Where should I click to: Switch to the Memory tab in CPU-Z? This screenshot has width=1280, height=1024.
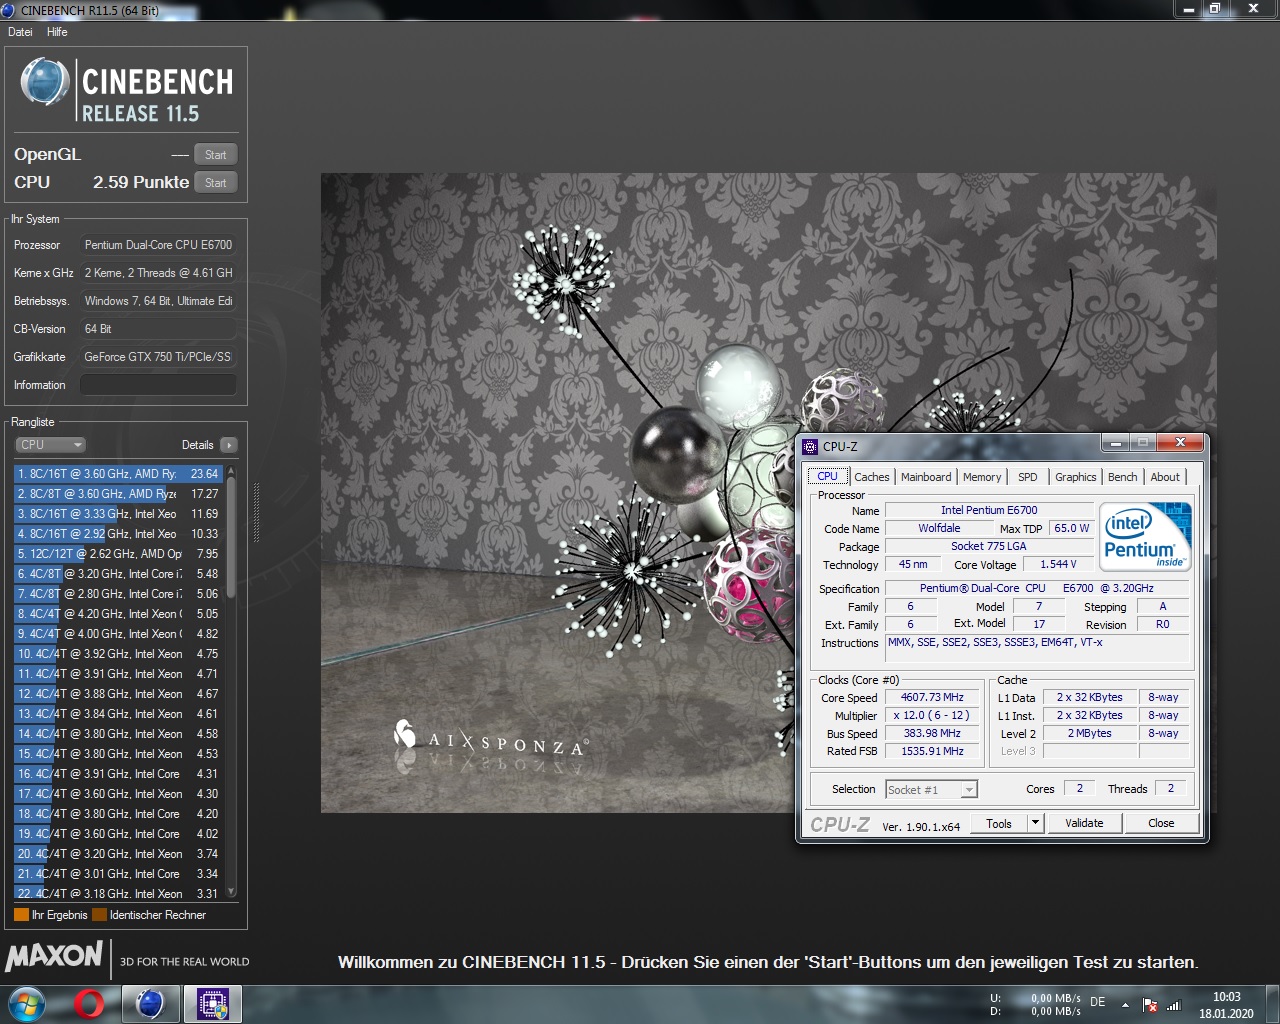(x=982, y=477)
